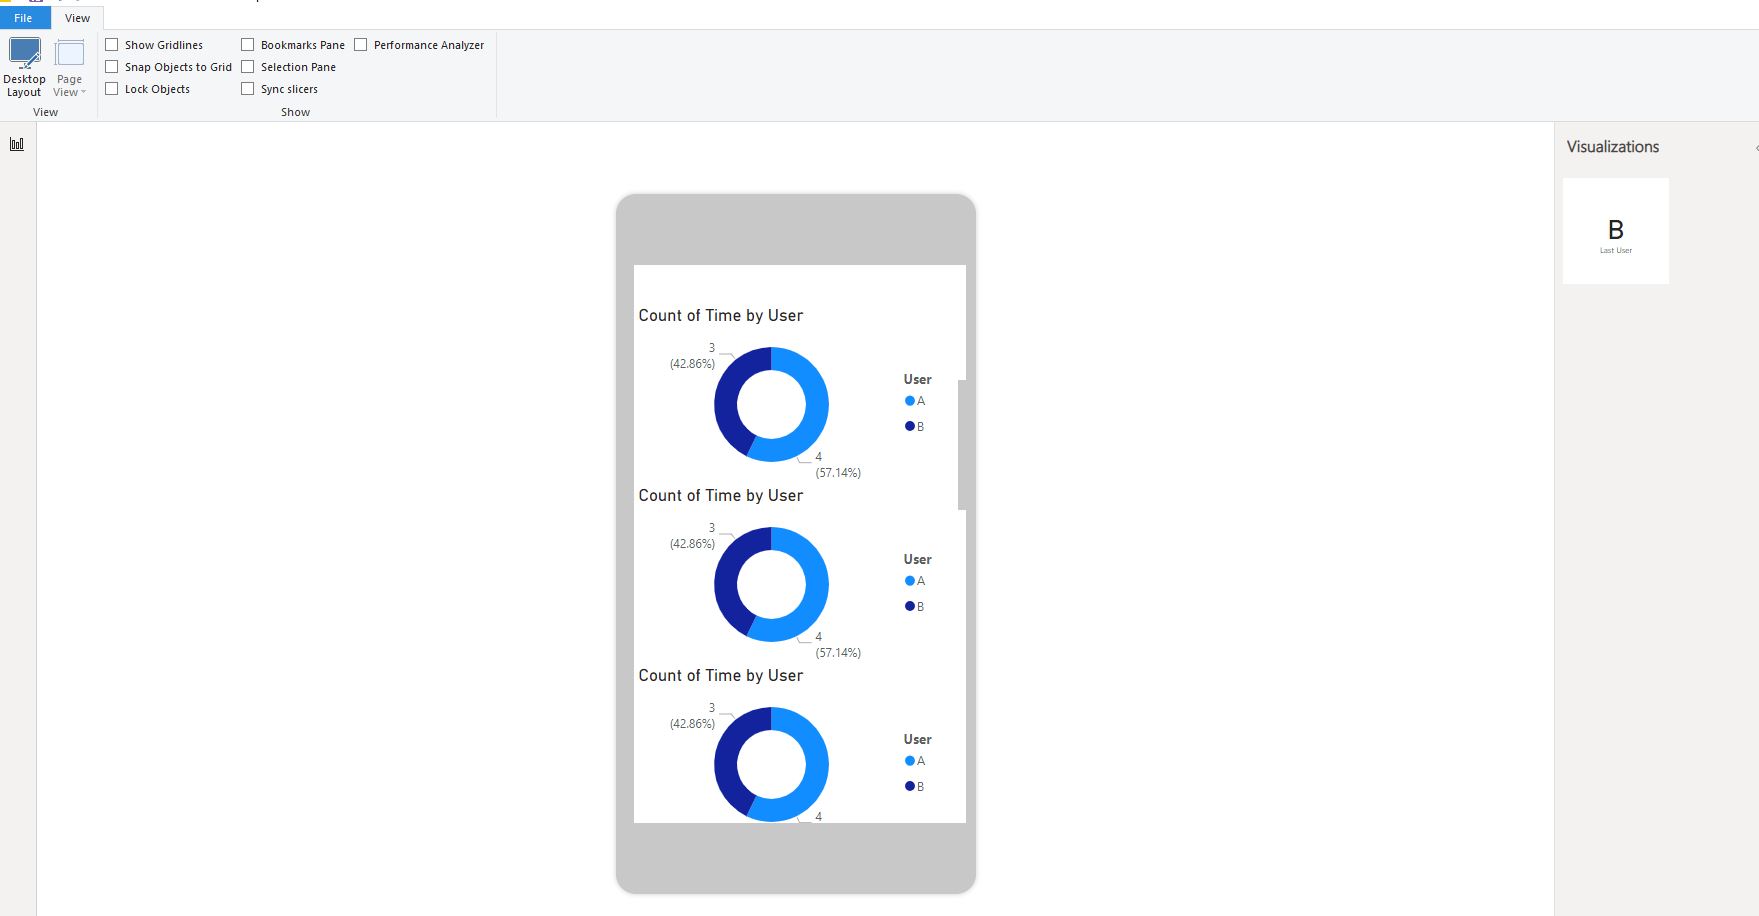Click second 'Count of Time by User' title
Image resolution: width=1759 pixels, height=916 pixels.
click(721, 496)
